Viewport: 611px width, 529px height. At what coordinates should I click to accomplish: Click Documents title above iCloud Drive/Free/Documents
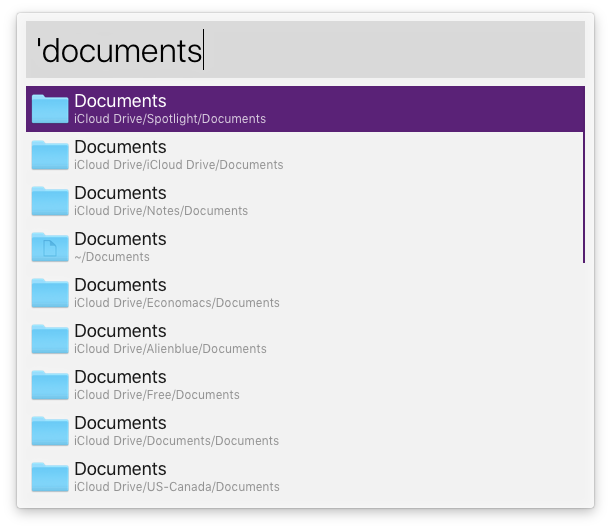coord(120,377)
